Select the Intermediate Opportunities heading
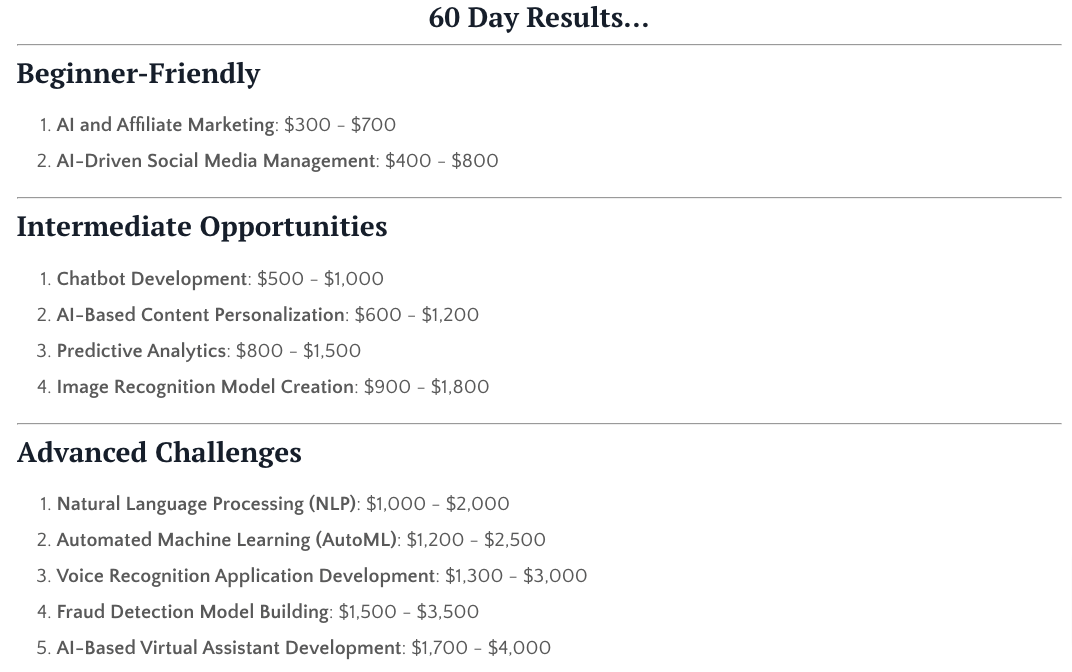1072x672 pixels. pos(202,226)
